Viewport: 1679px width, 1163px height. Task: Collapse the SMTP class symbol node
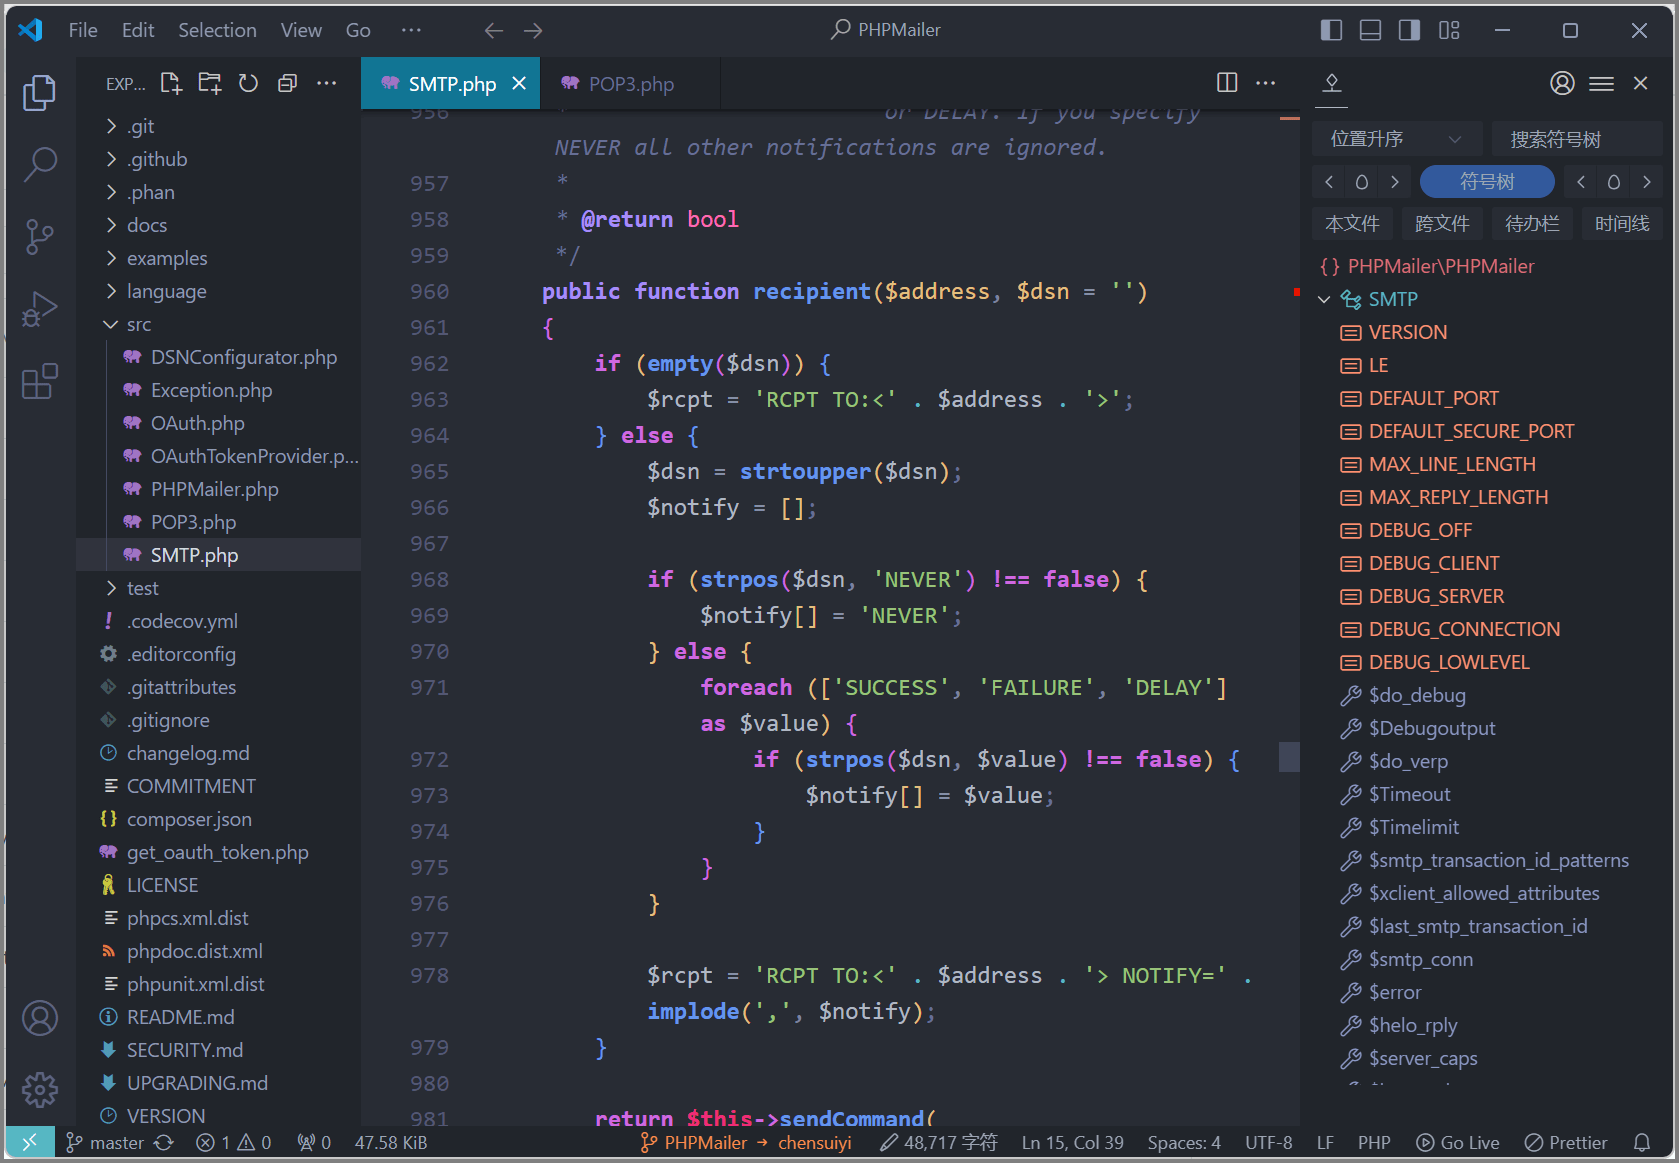click(x=1324, y=299)
